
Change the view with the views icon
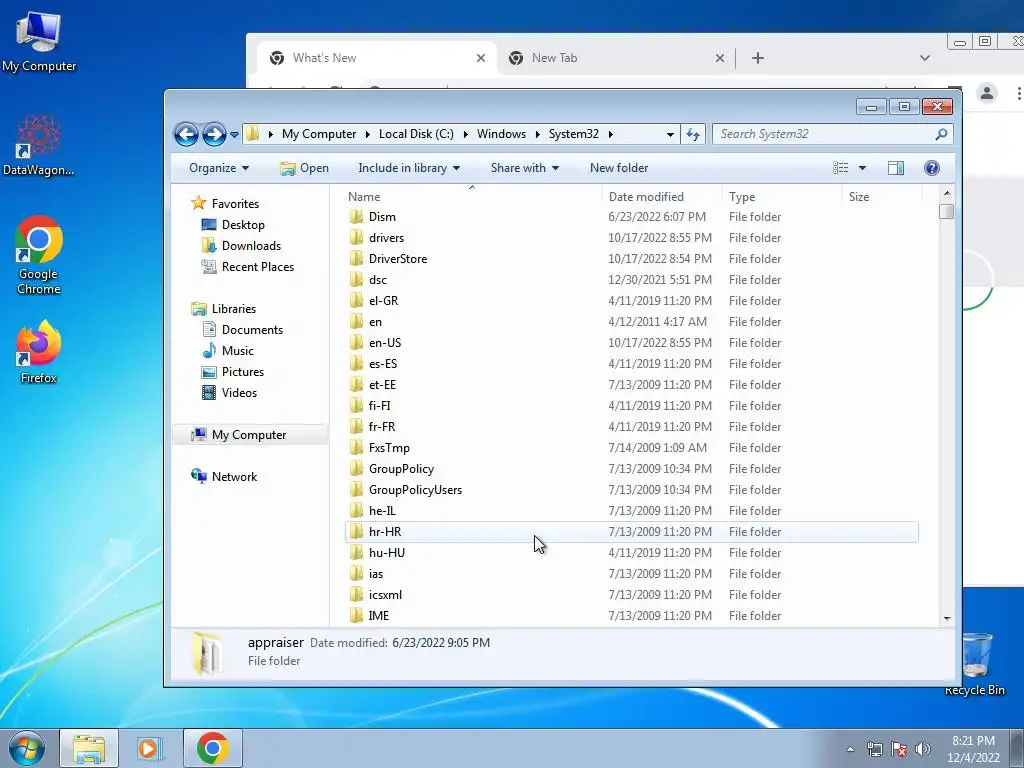pos(840,168)
